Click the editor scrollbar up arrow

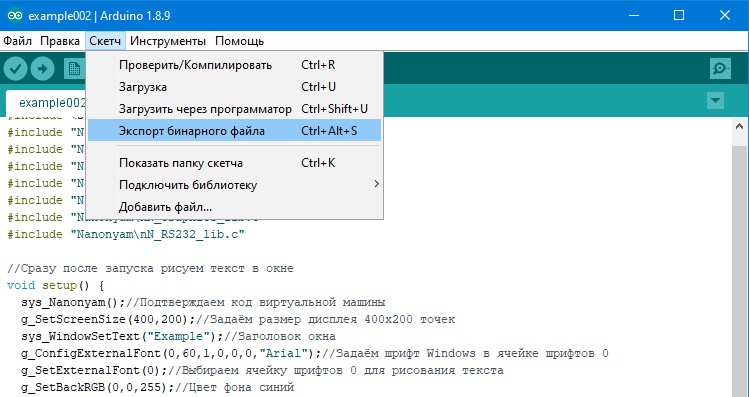(739, 126)
